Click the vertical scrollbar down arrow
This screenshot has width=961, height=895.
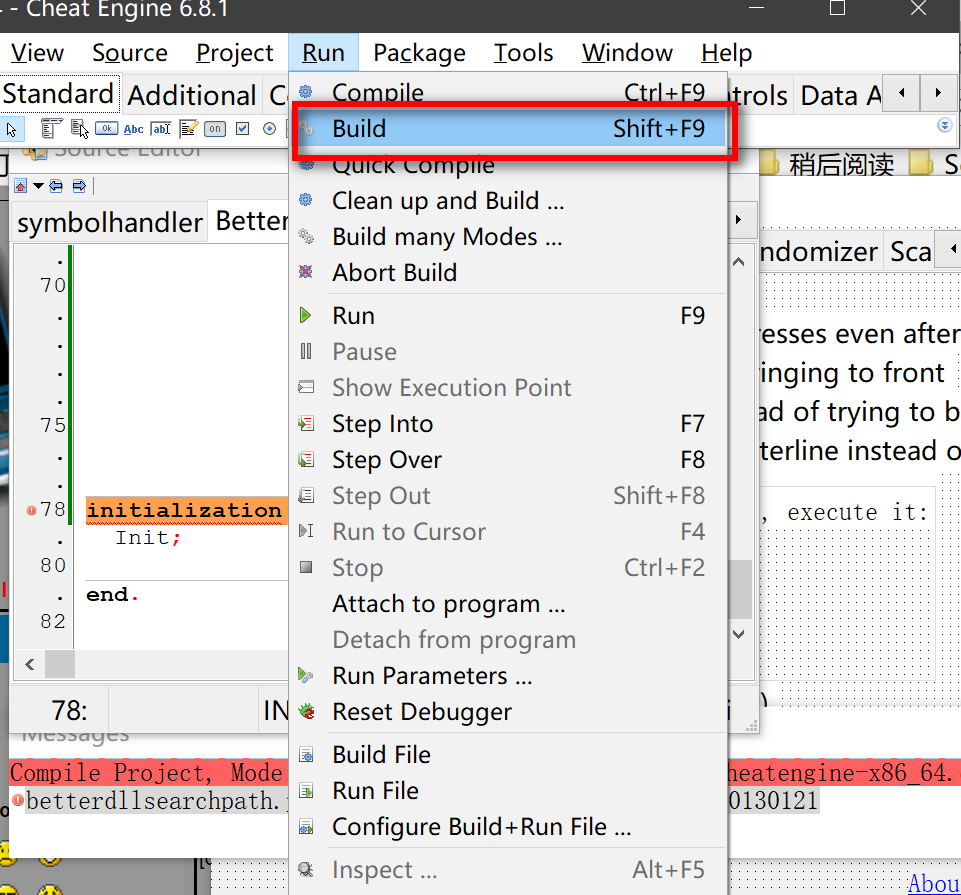pyautogui.click(x=739, y=634)
